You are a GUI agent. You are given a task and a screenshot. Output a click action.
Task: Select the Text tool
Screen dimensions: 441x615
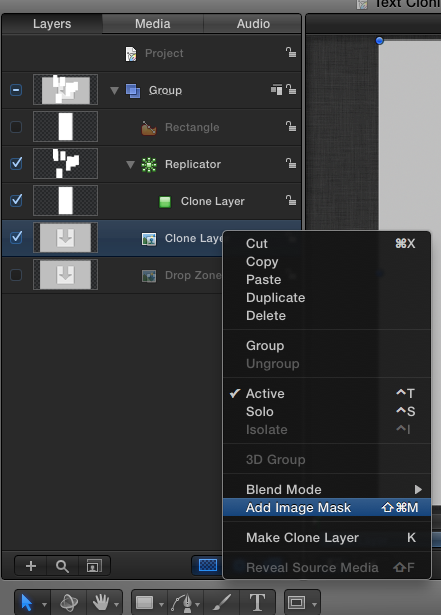pyautogui.click(x=257, y=602)
